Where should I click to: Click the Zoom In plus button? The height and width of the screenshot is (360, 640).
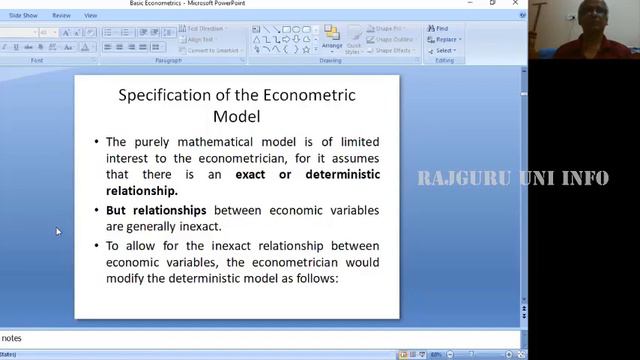(509, 355)
